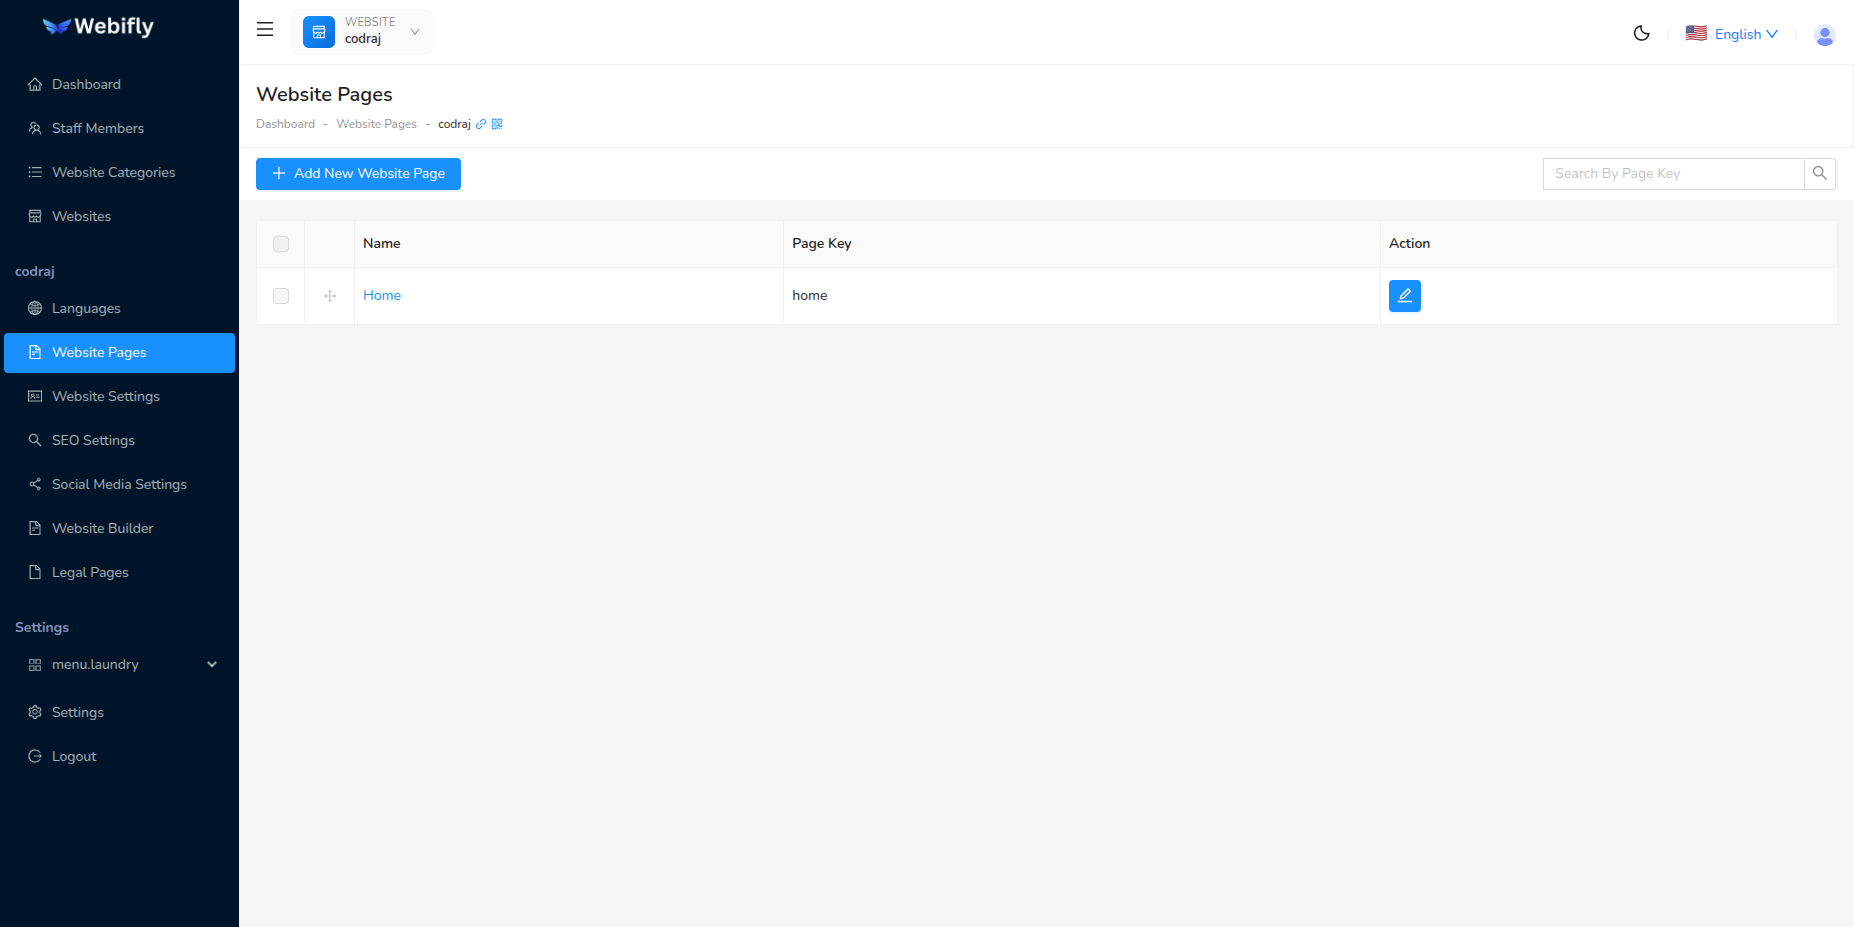Viewport: 1854px width, 927px height.
Task: Collapse the menu.laundry settings expander
Action: pyautogui.click(x=211, y=663)
